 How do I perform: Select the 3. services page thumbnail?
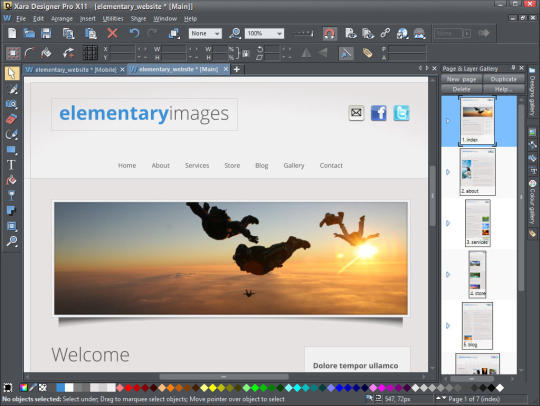[x=478, y=223]
